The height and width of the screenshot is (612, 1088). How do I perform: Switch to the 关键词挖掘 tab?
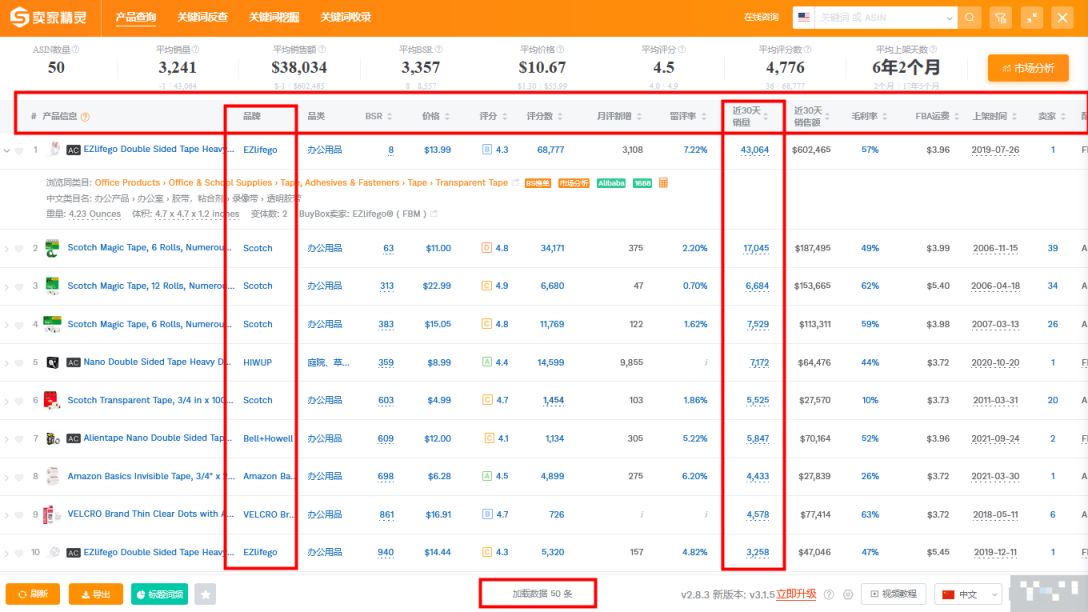[x=273, y=17]
